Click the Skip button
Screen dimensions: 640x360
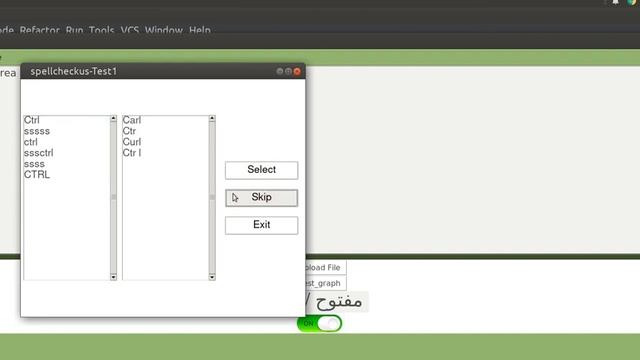coord(261,198)
